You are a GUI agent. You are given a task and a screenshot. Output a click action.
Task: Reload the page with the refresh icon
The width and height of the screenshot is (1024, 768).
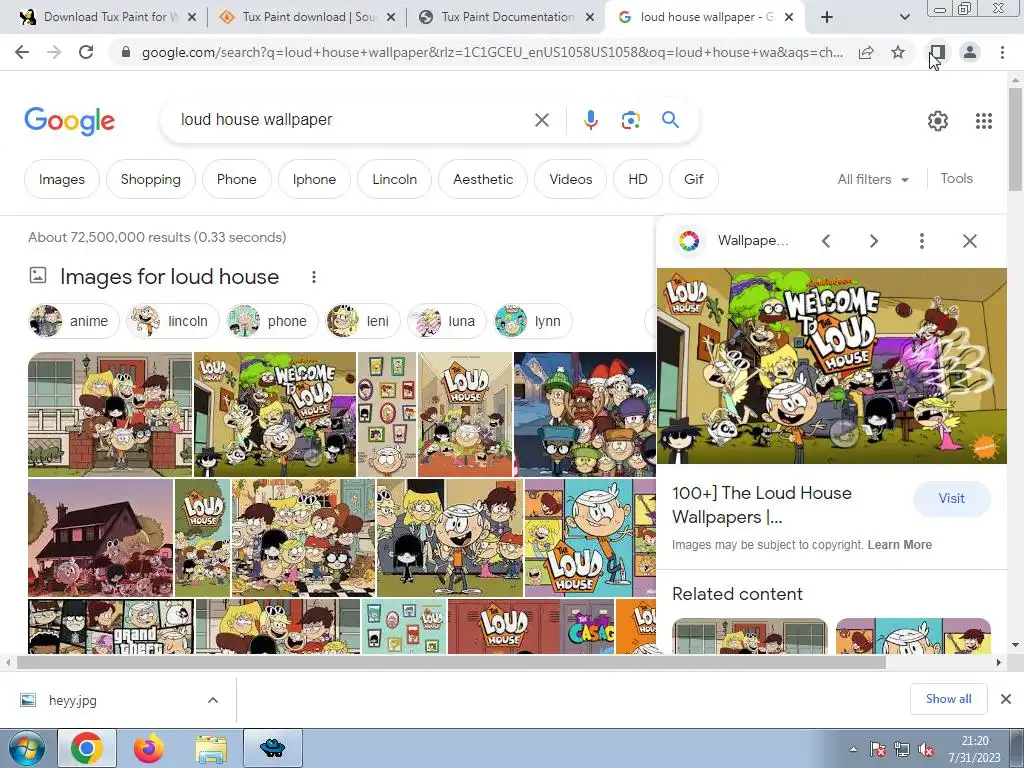[x=86, y=52]
